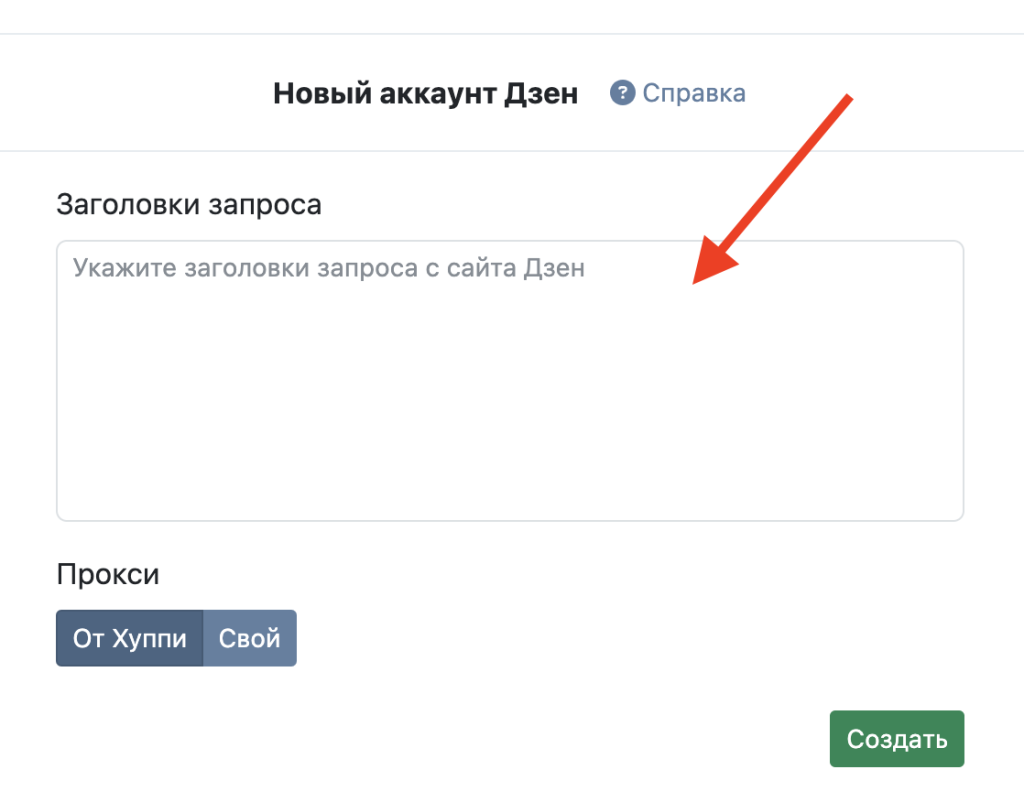
Task: Focus the Заголовки запроса text area
Action: 509,400
